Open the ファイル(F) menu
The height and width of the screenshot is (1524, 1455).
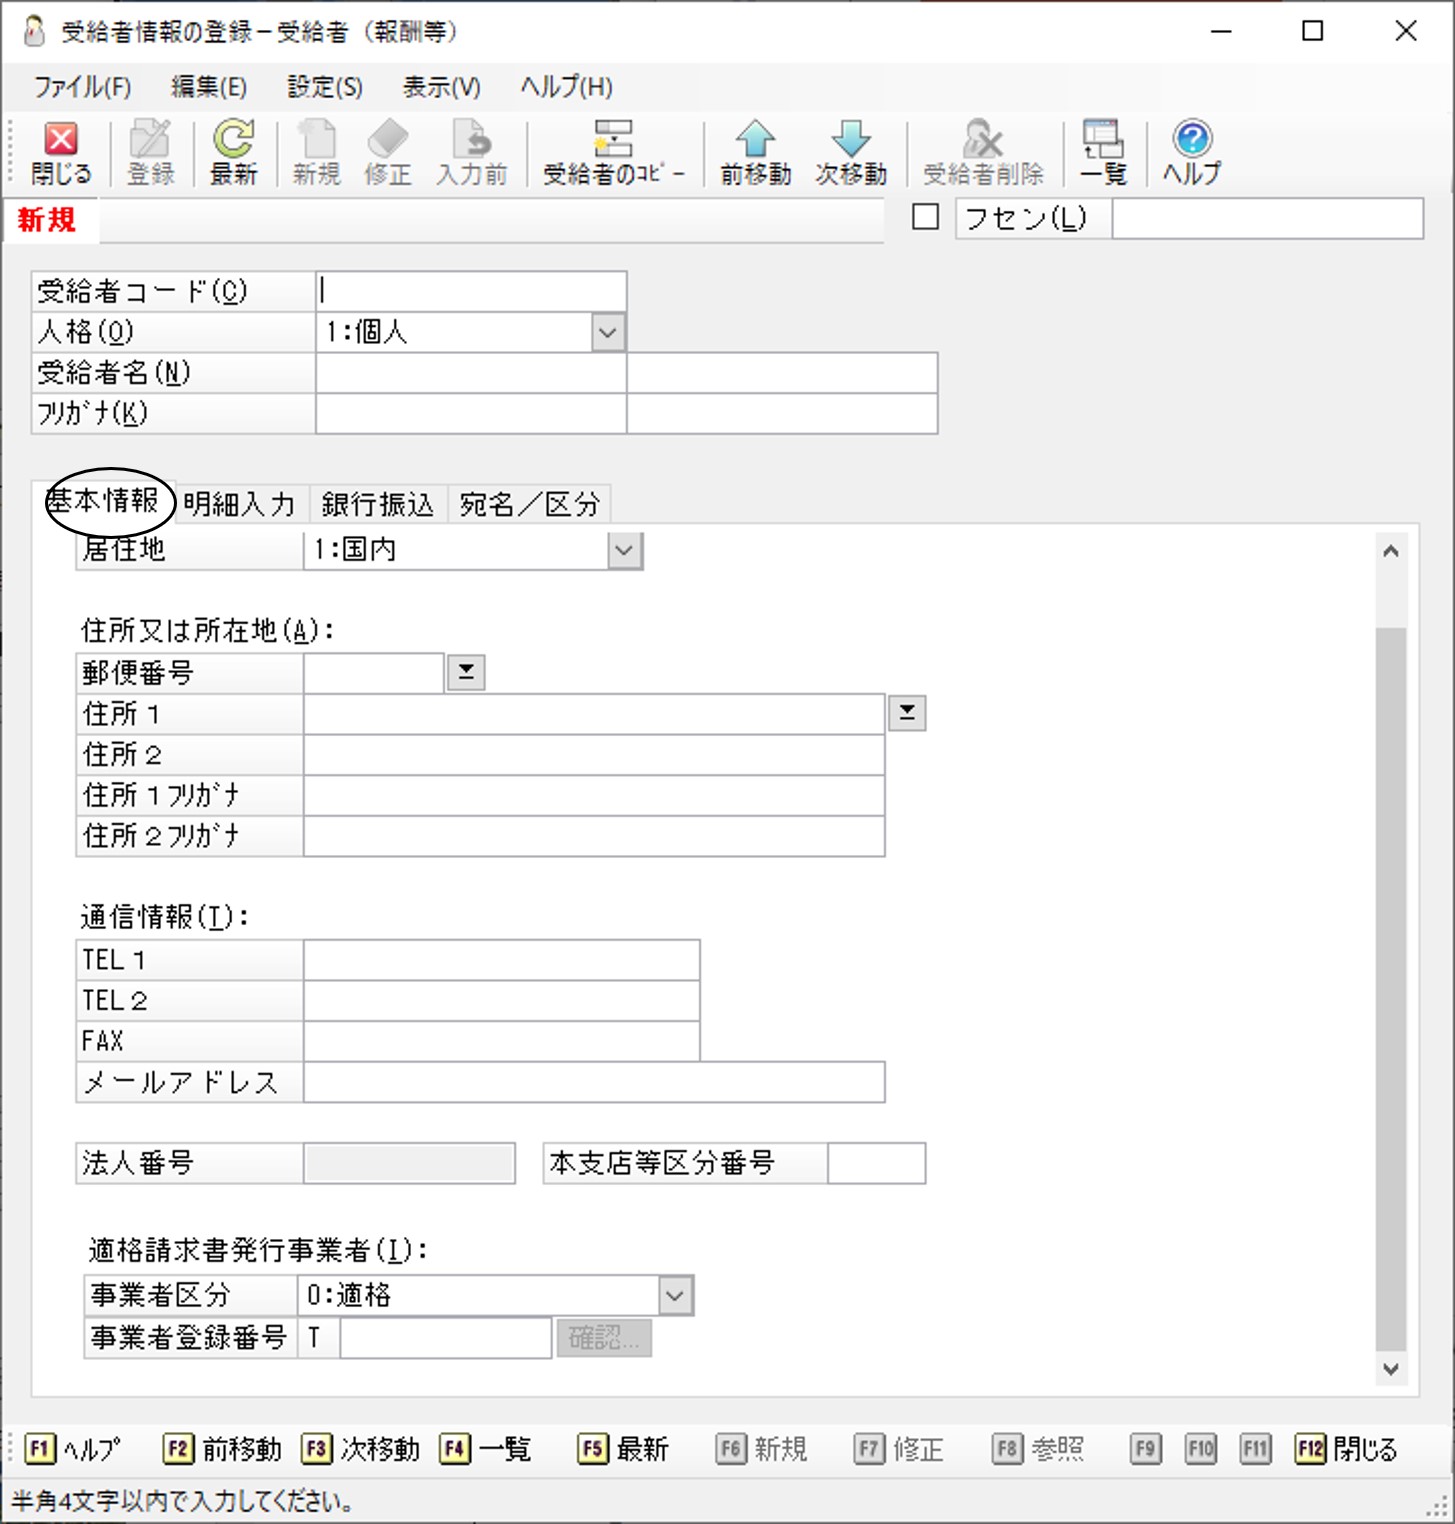pos(82,87)
